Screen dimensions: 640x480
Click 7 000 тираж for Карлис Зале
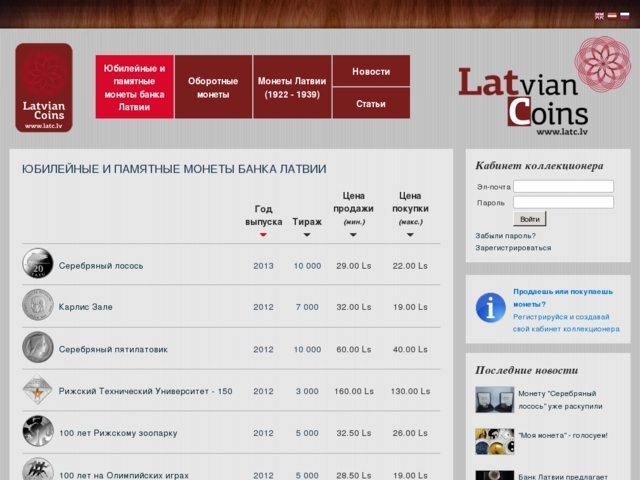tap(307, 307)
